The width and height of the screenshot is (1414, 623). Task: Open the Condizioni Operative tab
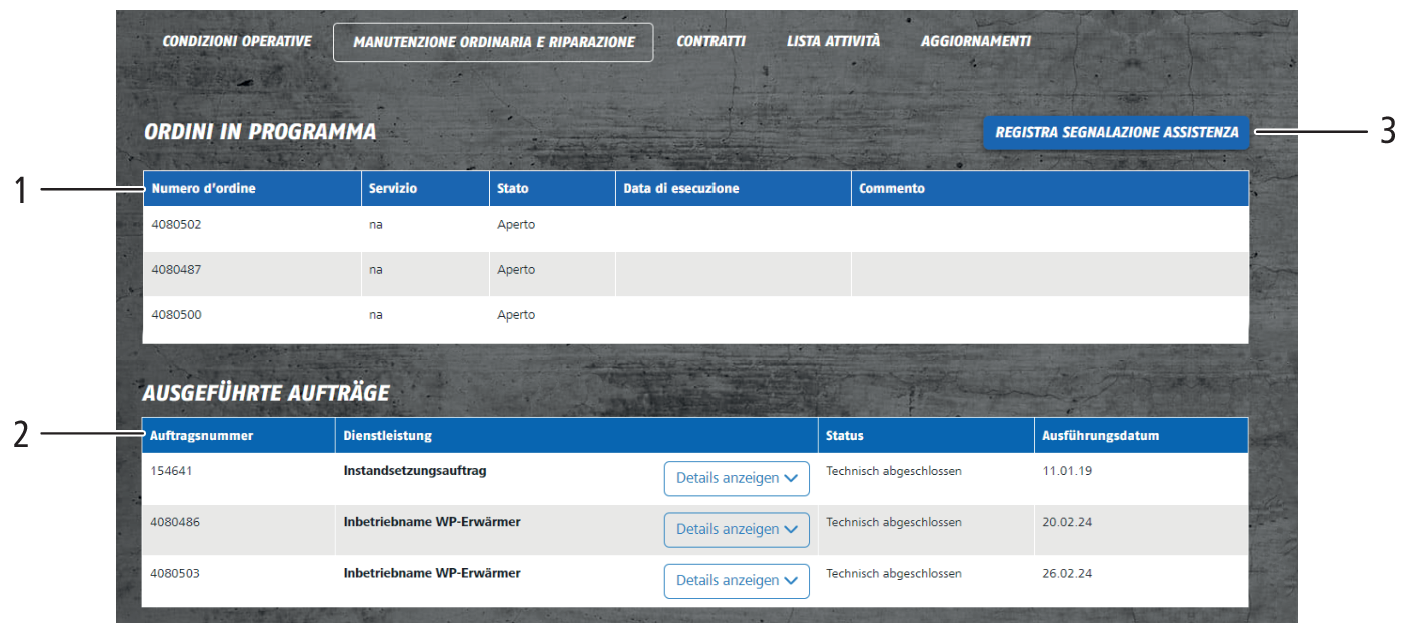point(237,42)
